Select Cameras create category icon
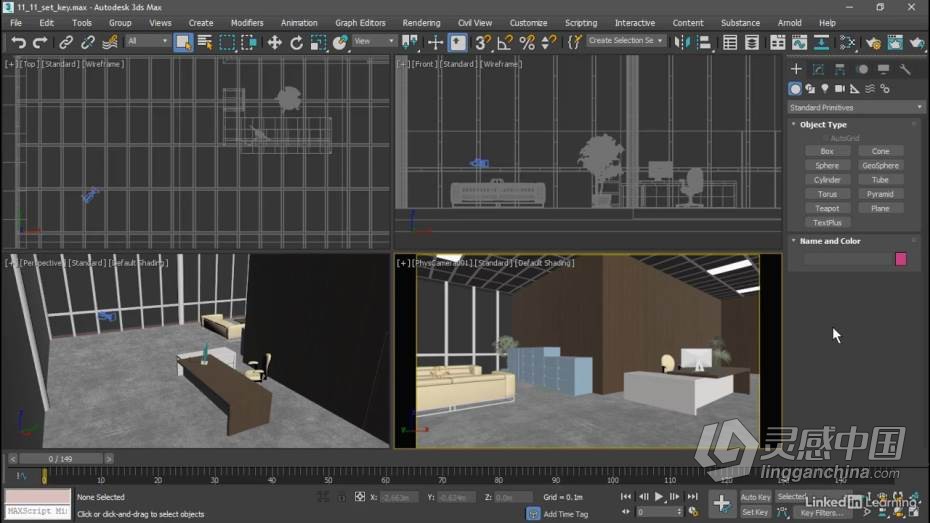 pyautogui.click(x=840, y=88)
